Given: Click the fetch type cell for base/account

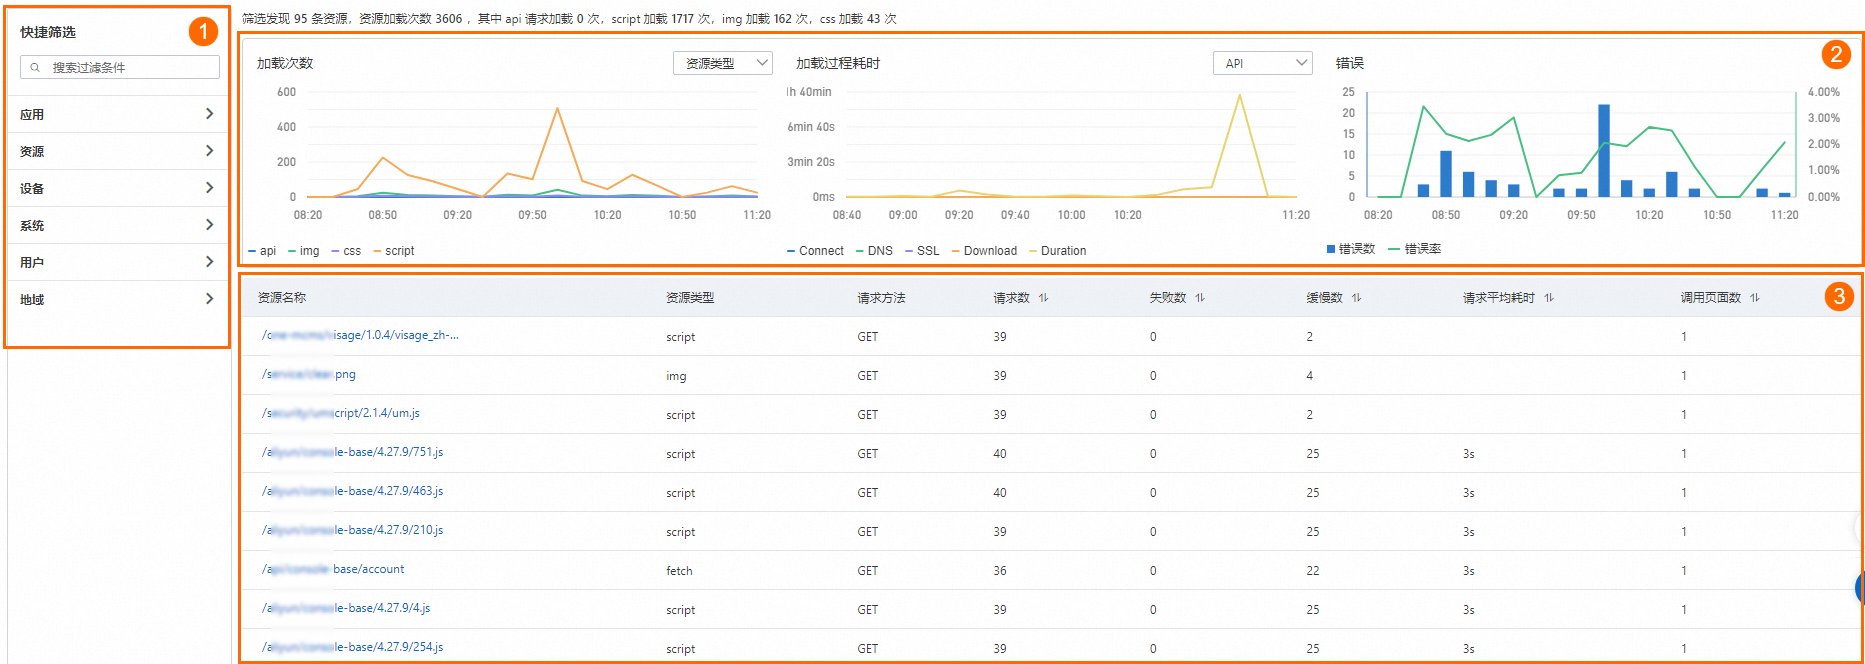Looking at the screenshot, I should click(679, 571).
